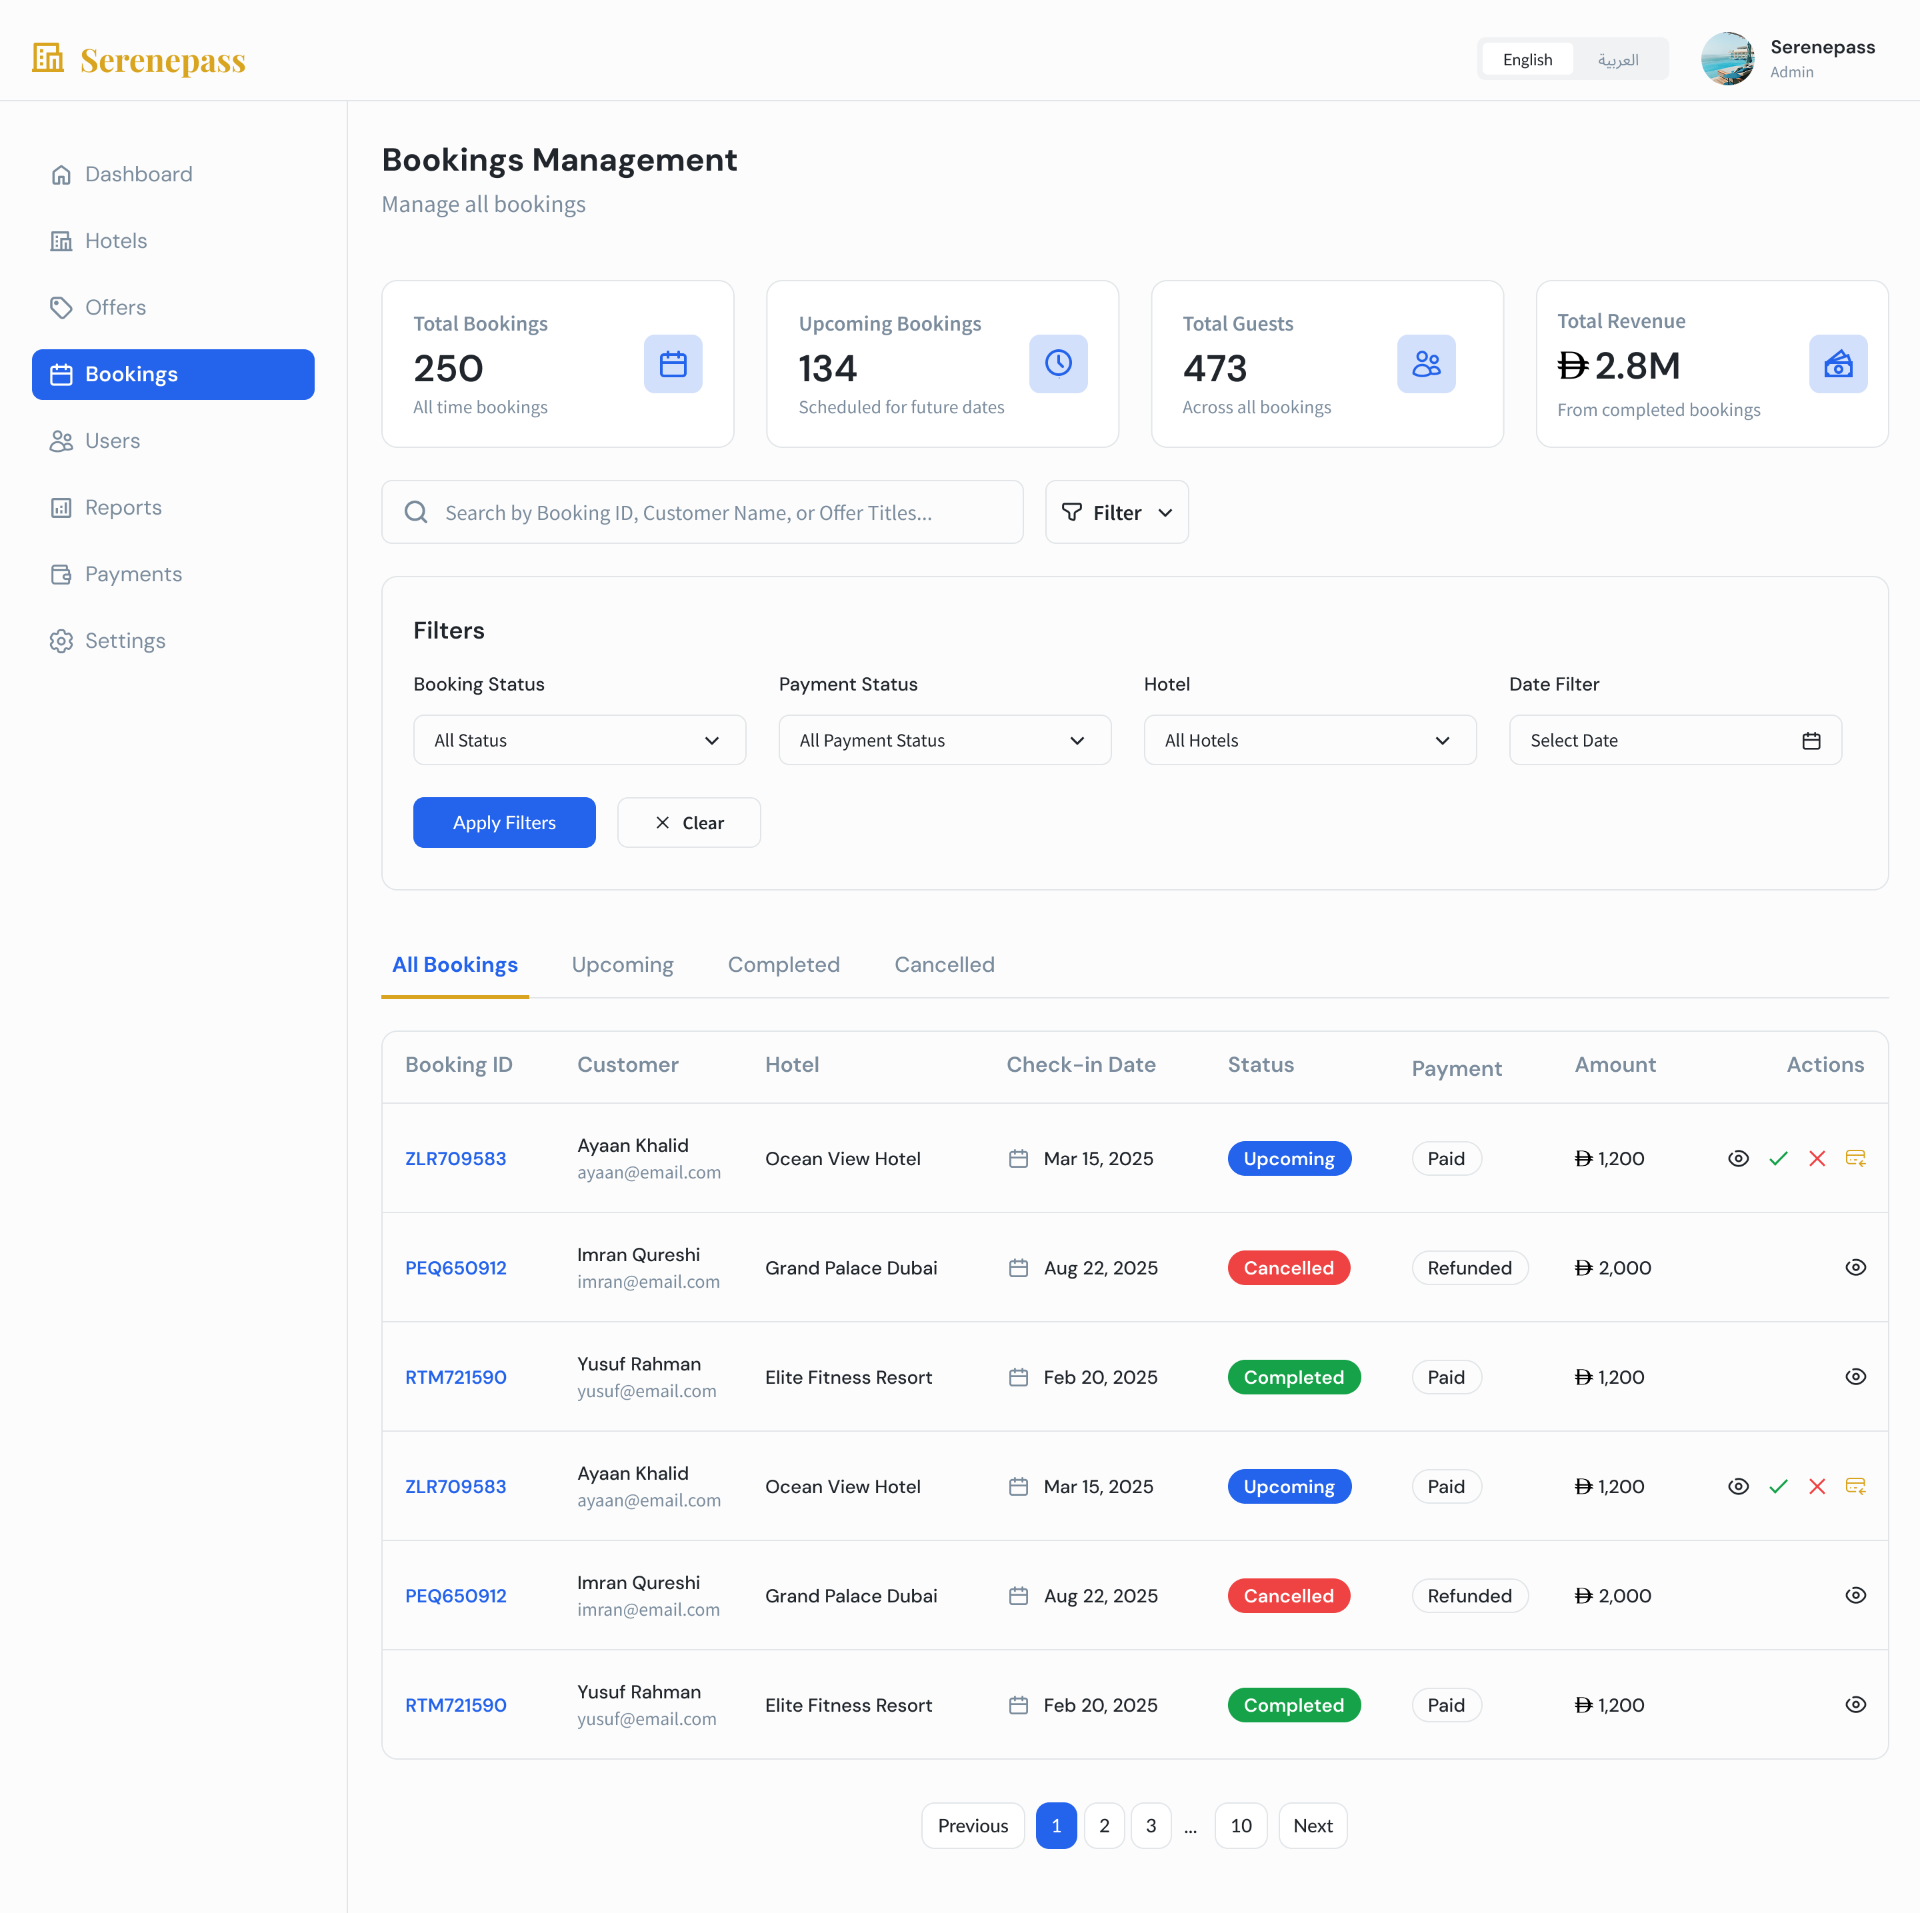Open the Select Date picker
The width and height of the screenshot is (1920, 1913).
click(1675, 740)
